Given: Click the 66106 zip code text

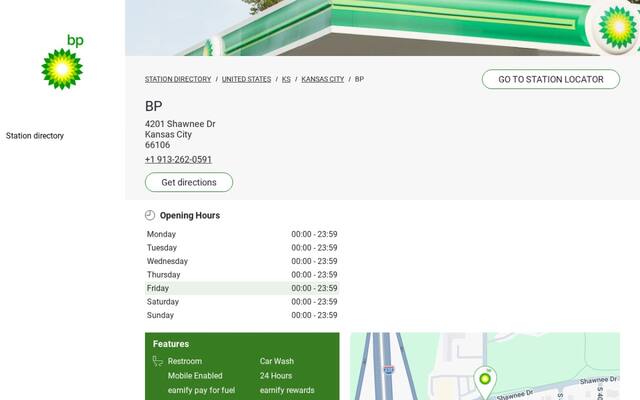Looking at the screenshot, I should coord(158,145).
